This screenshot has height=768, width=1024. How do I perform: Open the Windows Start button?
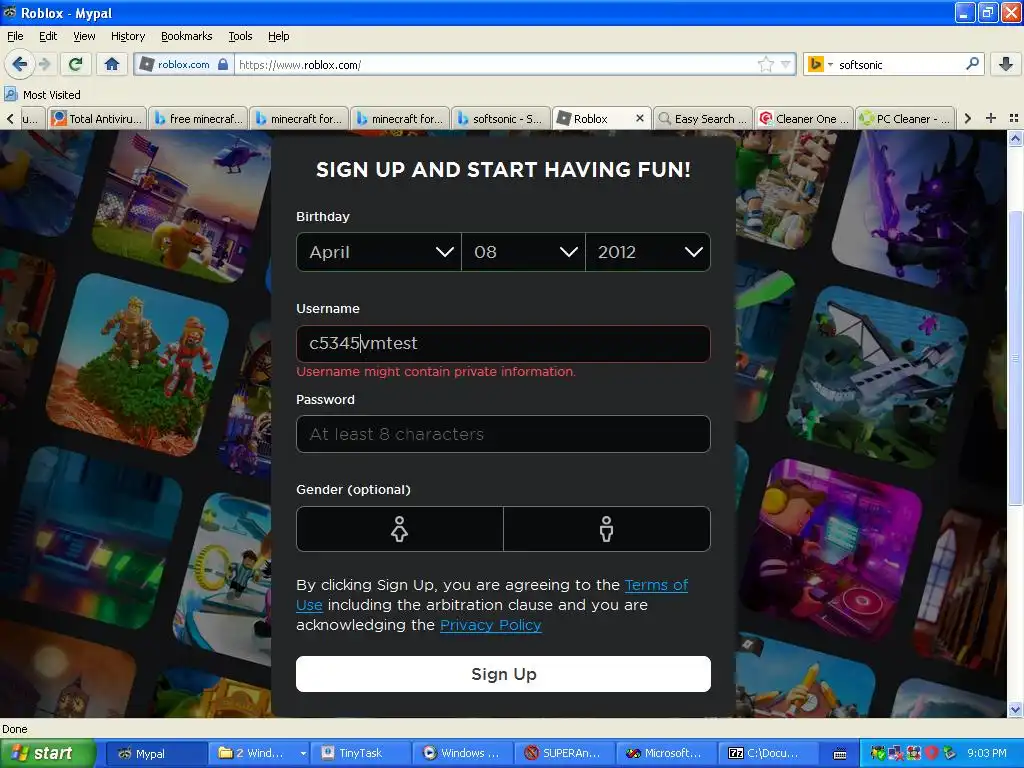47,753
